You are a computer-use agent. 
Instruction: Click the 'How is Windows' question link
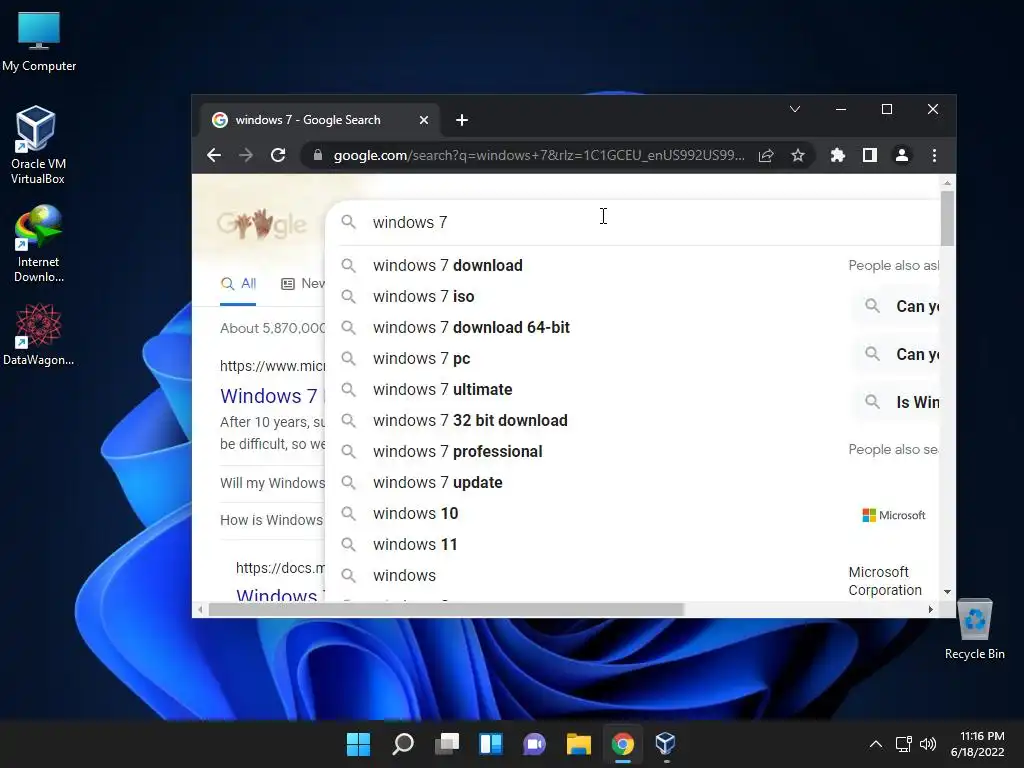(x=272, y=520)
